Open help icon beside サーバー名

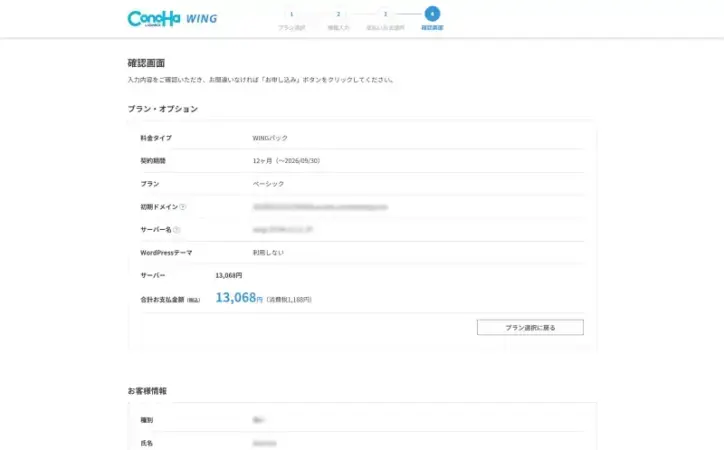point(176,230)
